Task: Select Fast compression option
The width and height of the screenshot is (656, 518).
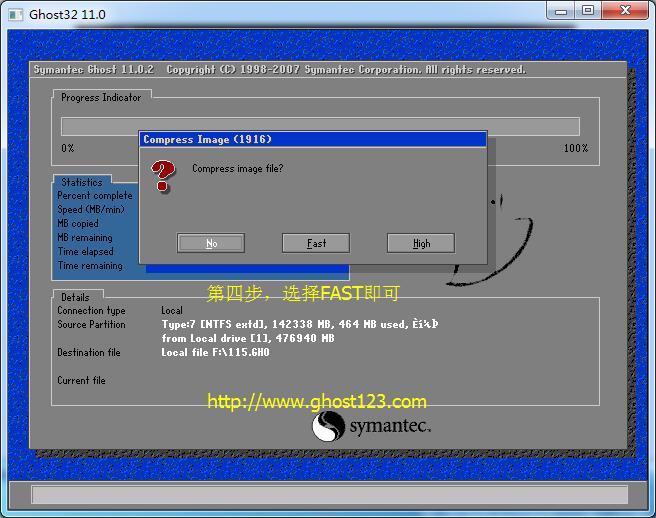Action: pyautogui.click(x=316, y=243)
